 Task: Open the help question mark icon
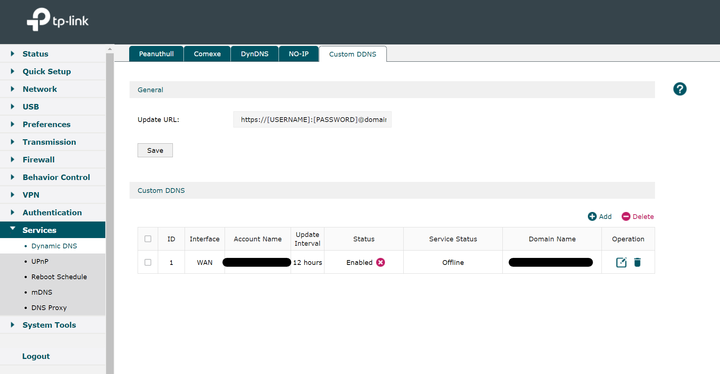coord(680,89)
